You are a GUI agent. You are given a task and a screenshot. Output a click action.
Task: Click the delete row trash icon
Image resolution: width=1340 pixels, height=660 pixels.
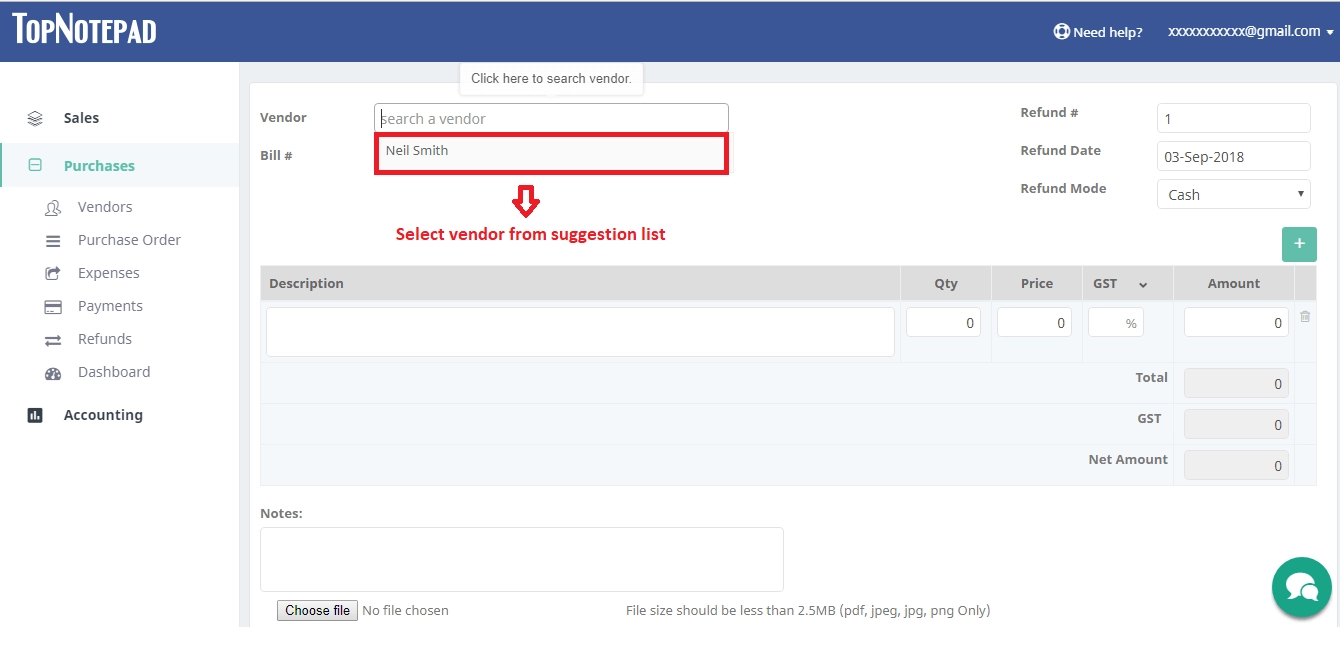point(1305,316)
